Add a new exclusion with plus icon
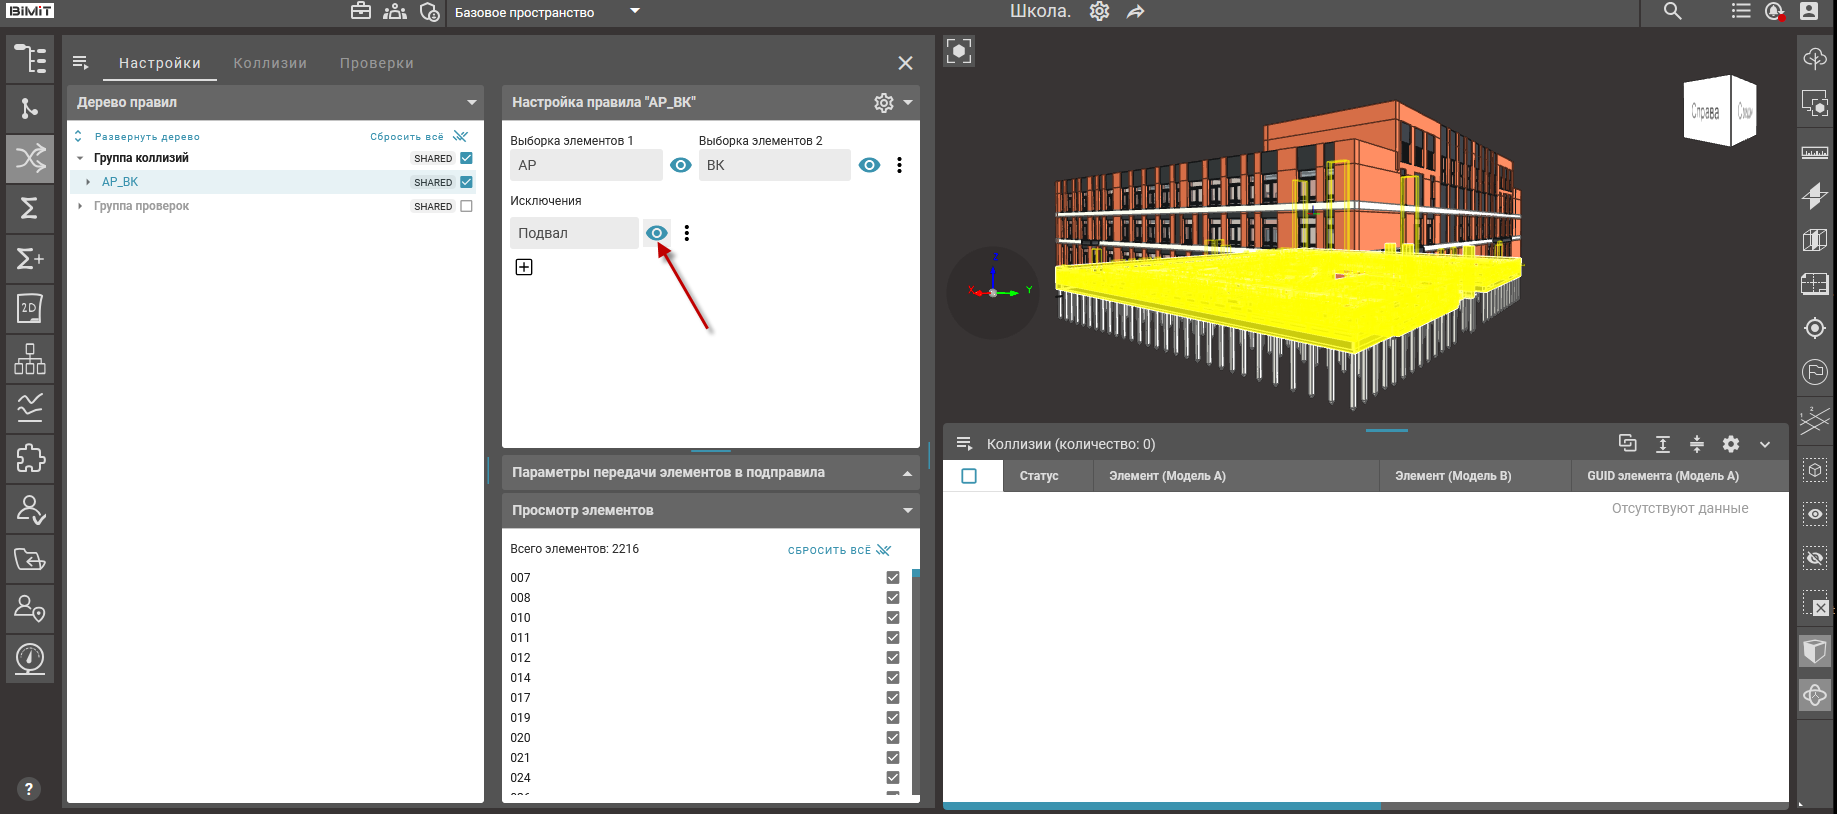The height and width of the screenshot is (814, 1837). pyautogui.click(x=524, y=267)
